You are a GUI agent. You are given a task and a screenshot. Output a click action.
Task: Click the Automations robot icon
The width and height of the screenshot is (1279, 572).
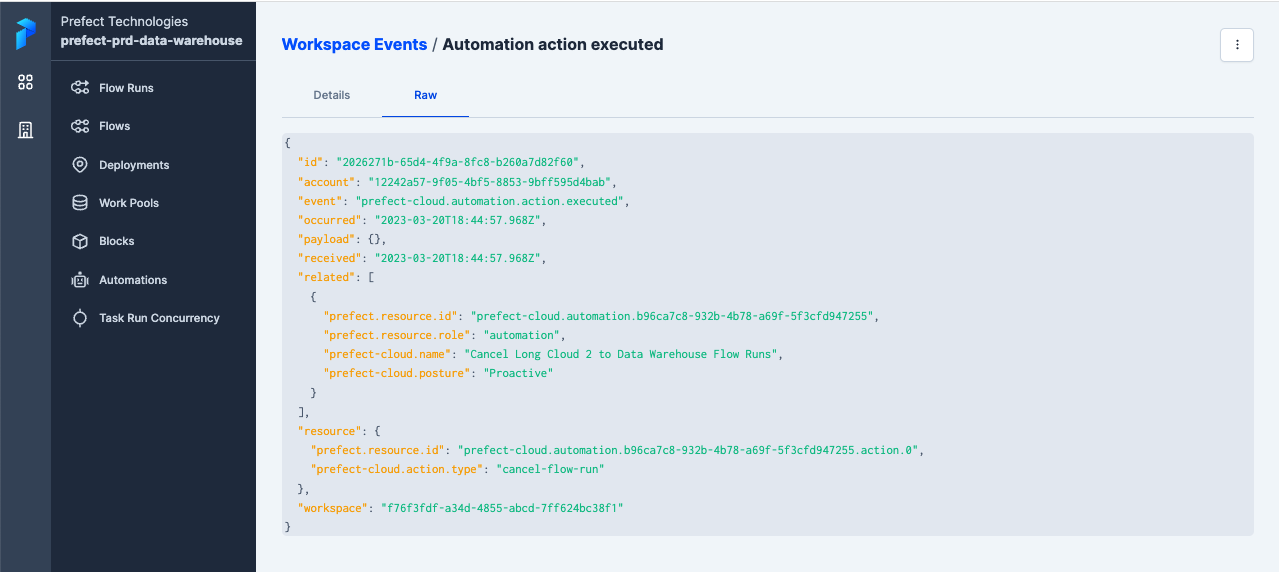[80, 280]
